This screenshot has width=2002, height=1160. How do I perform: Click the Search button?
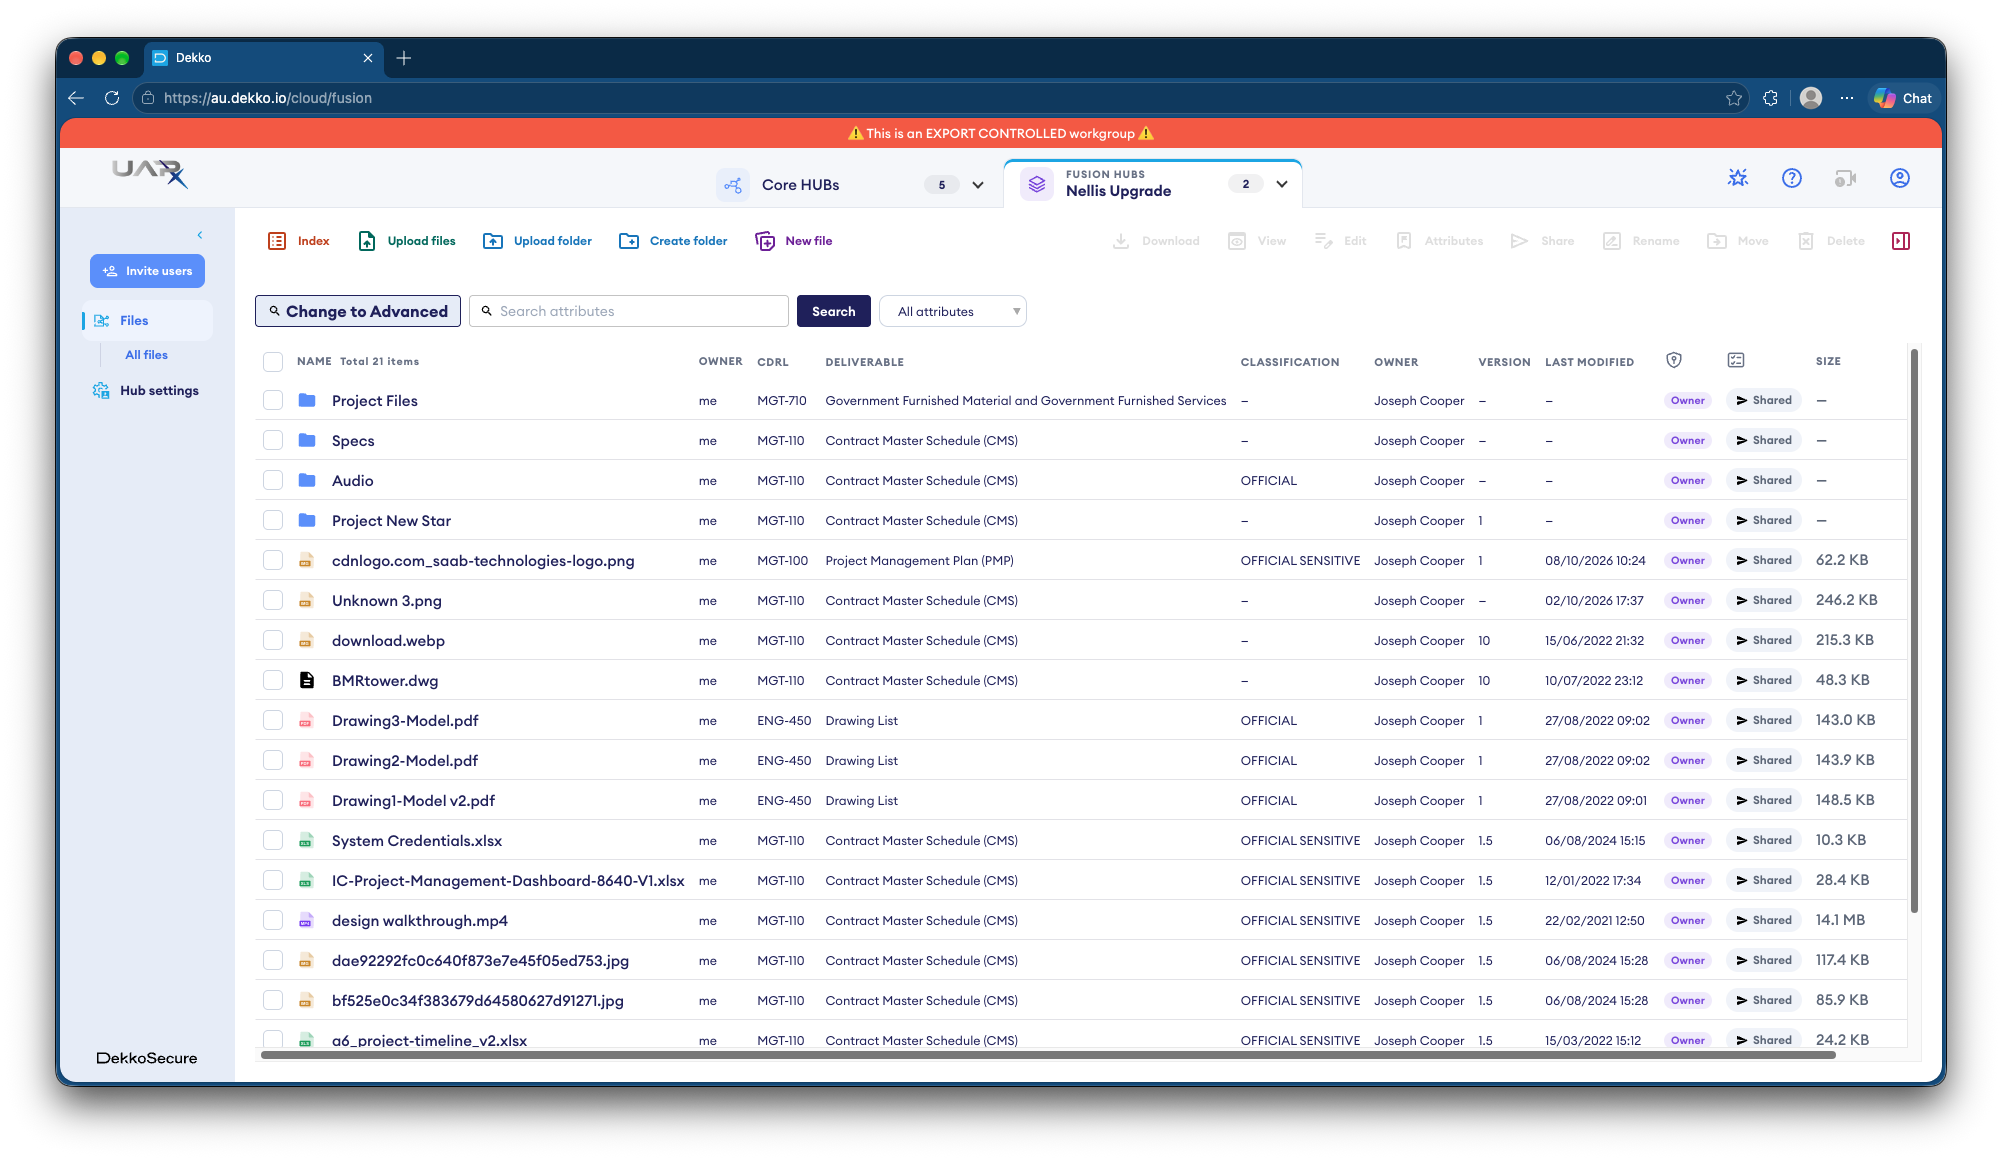click(x=833, y=311)
